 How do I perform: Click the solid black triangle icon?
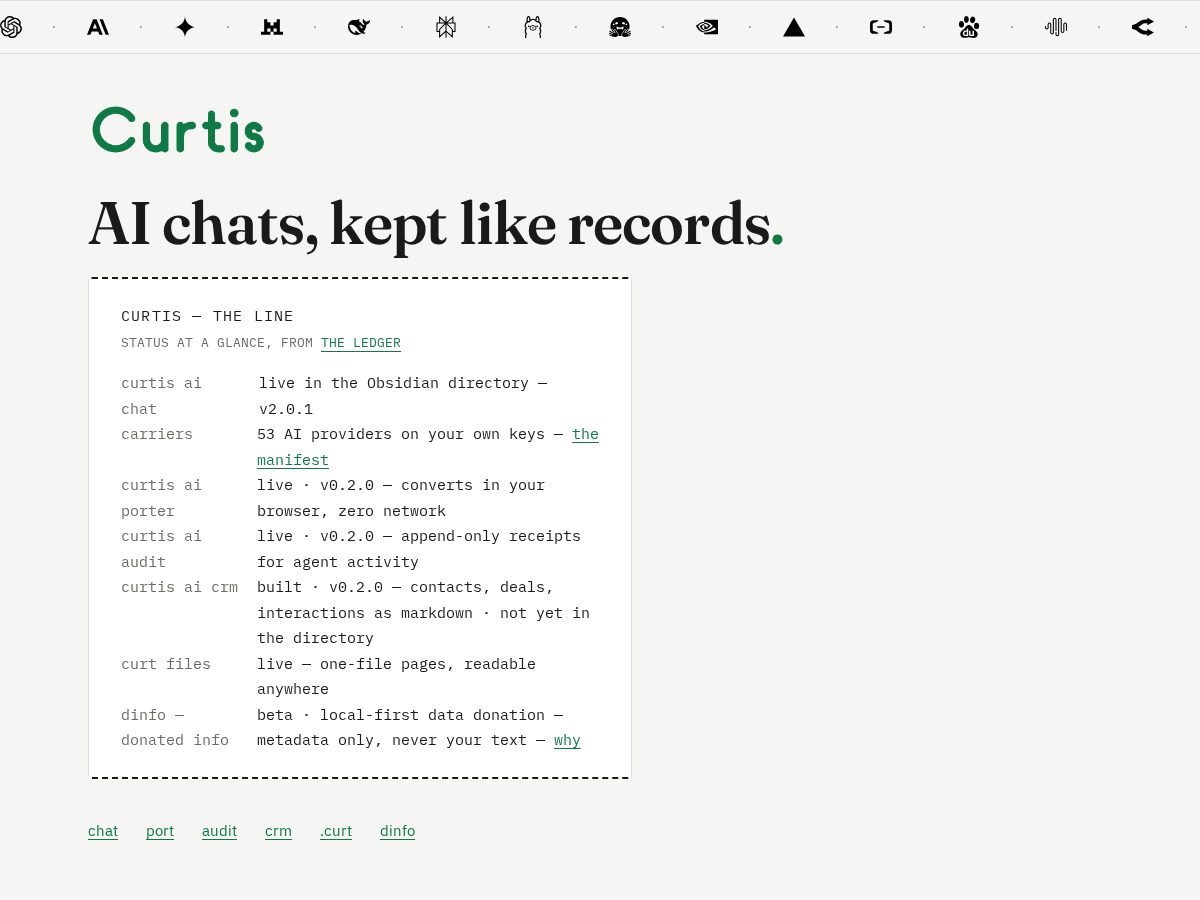tap(794, 27)
